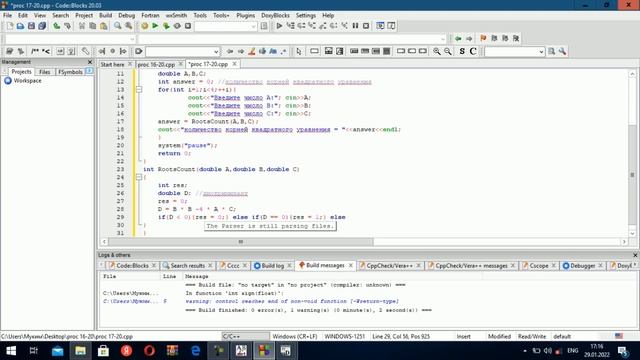Switch to the Build log tab

coord(272,266)
